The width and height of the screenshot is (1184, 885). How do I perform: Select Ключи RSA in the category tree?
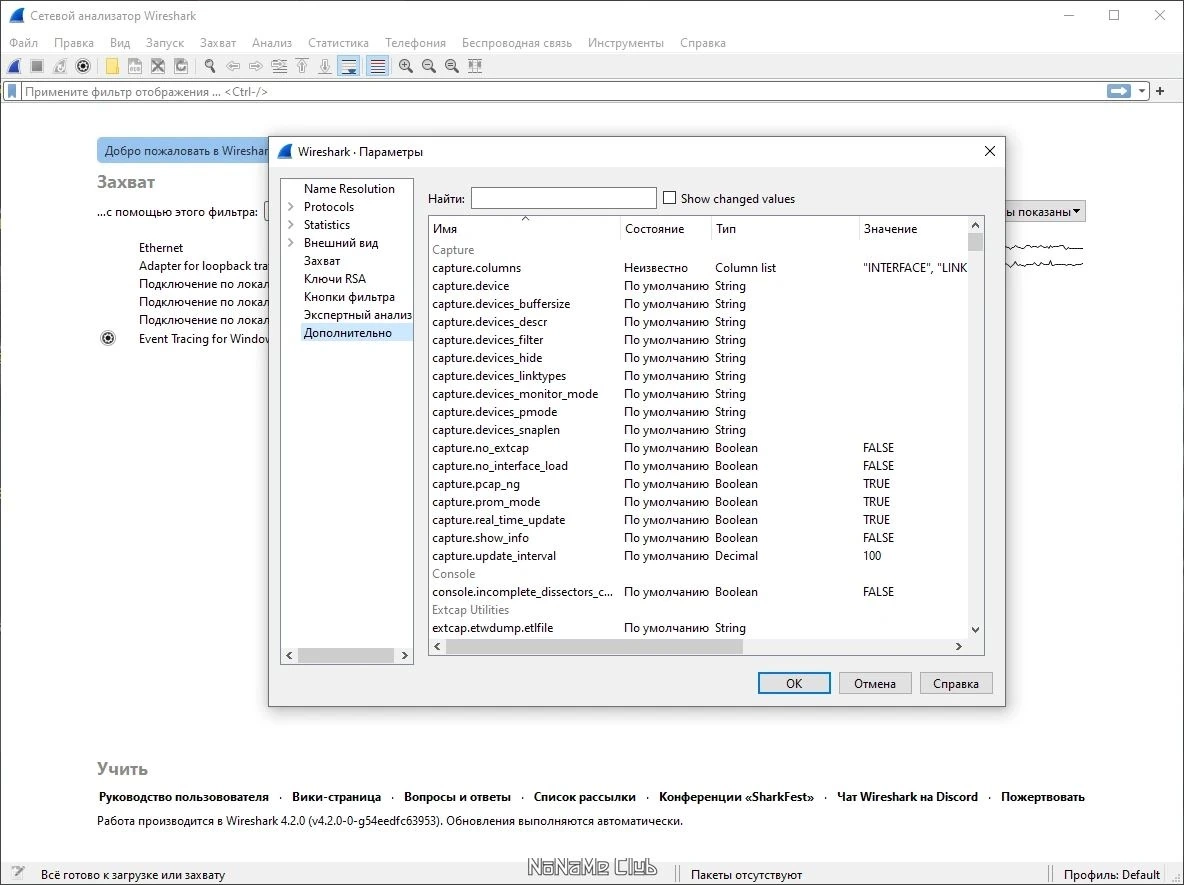click(335, 279)
